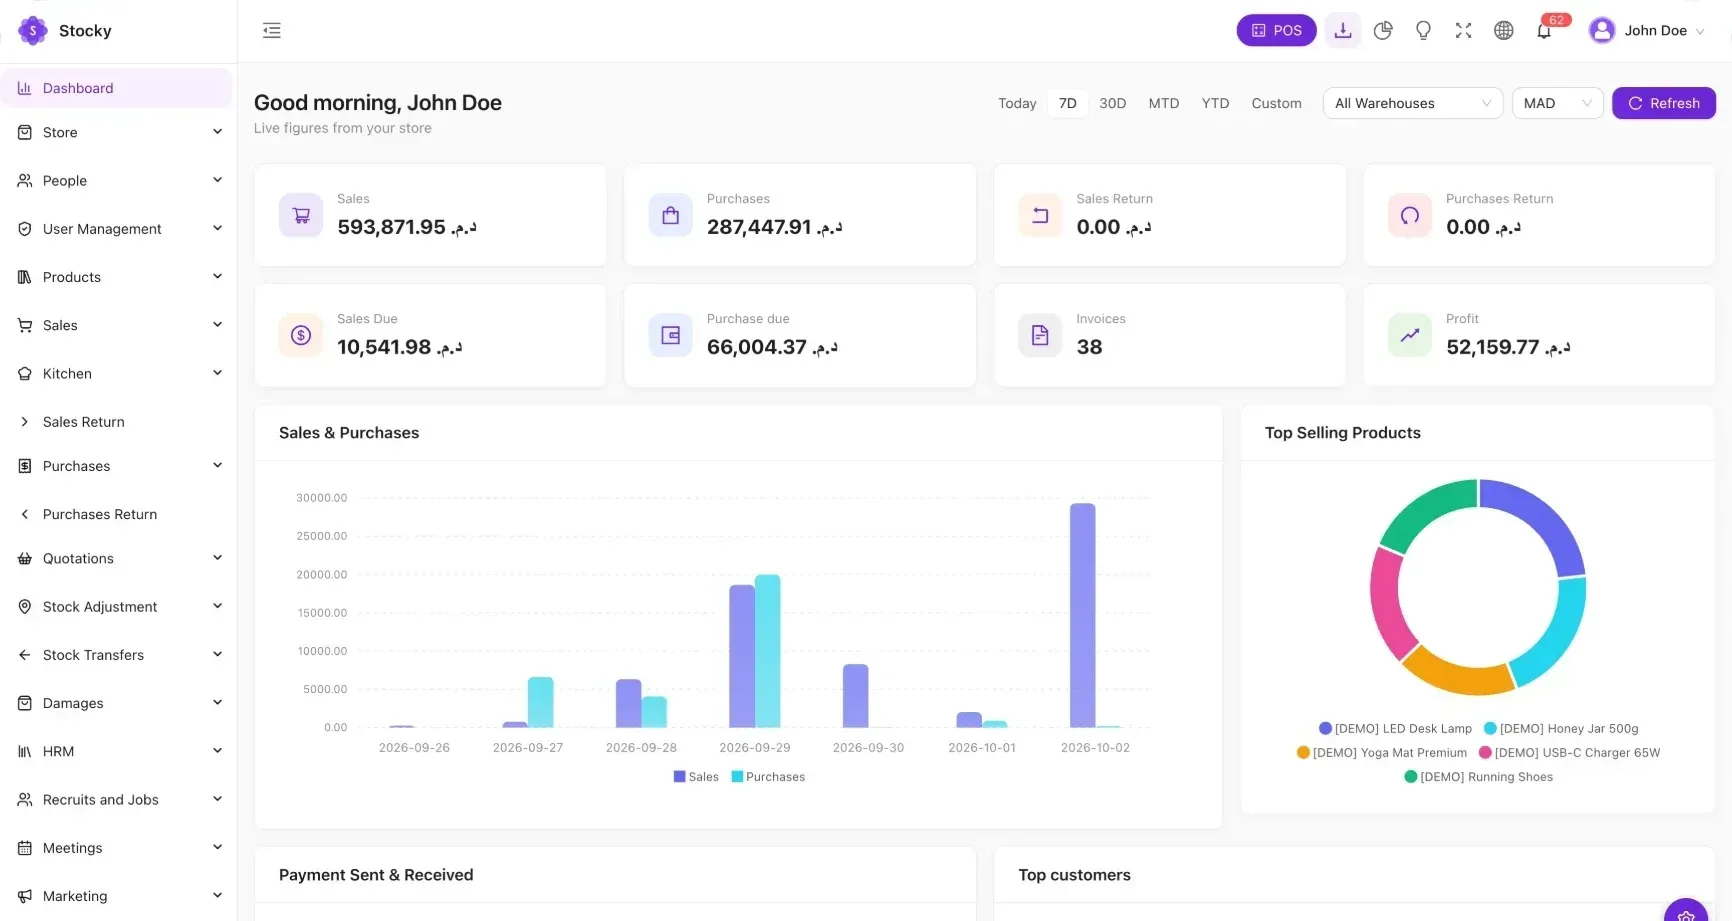Click the POS button
Image resolution: width=1732 pixels, height=921 pixels.
1276,31
